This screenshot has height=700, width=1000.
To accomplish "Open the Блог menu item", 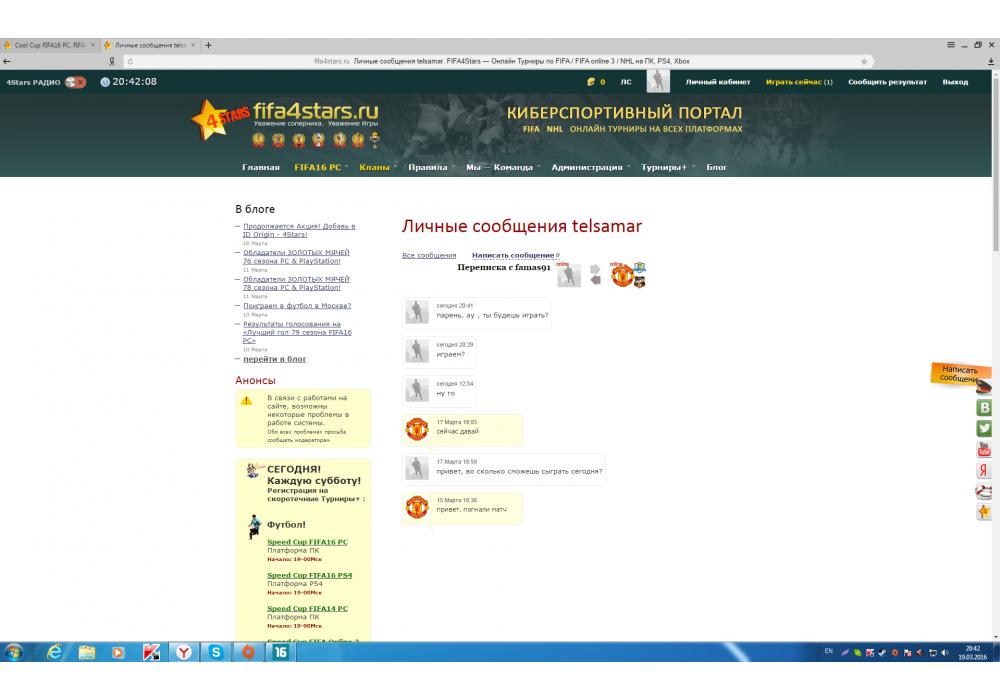I will [717, 167].
